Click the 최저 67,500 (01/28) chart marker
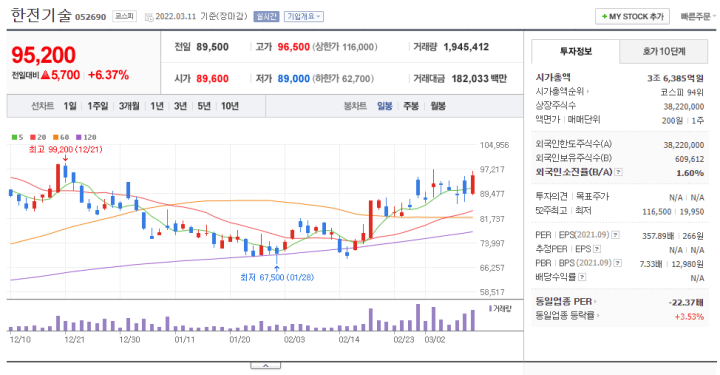Image resolution: width=720 pixels, height=375 pixels. click(x=277, y=277)
